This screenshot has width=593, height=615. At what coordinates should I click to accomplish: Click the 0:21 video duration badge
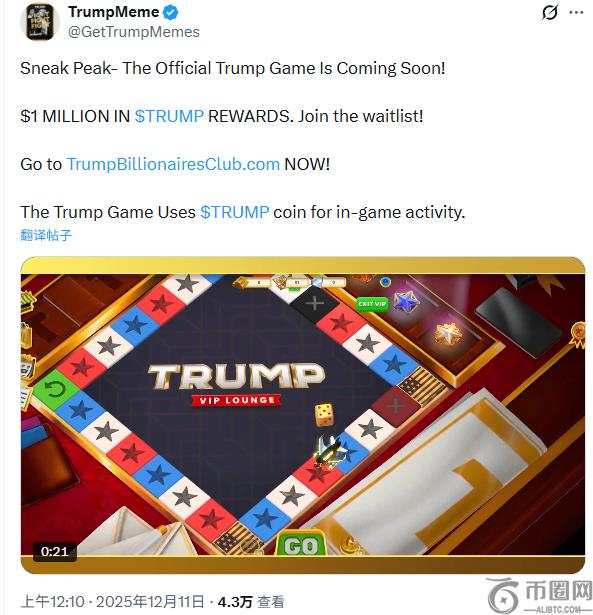(x=54, y=551)
